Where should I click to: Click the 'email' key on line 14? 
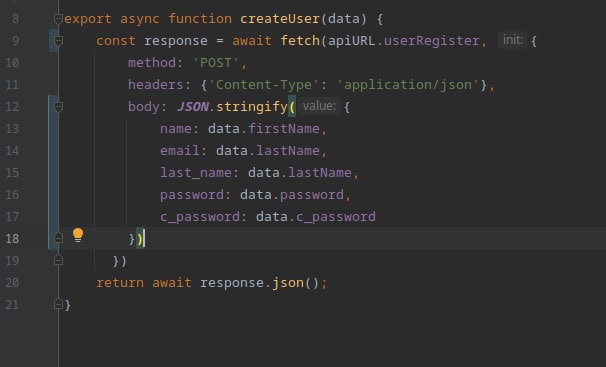tap(180, 151)
